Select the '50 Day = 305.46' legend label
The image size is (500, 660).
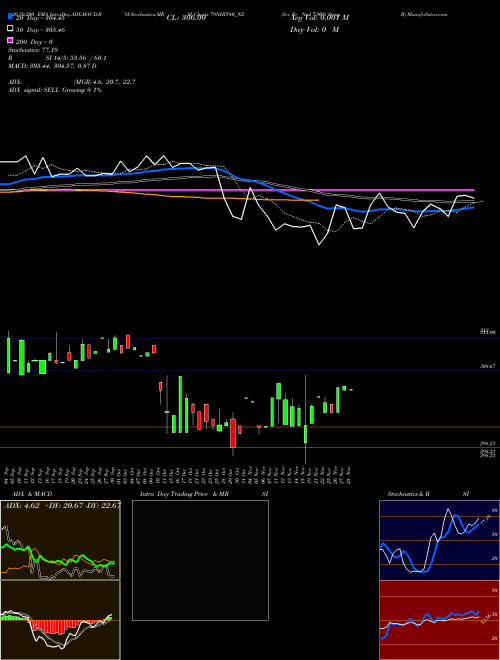(x=40, y=30)
